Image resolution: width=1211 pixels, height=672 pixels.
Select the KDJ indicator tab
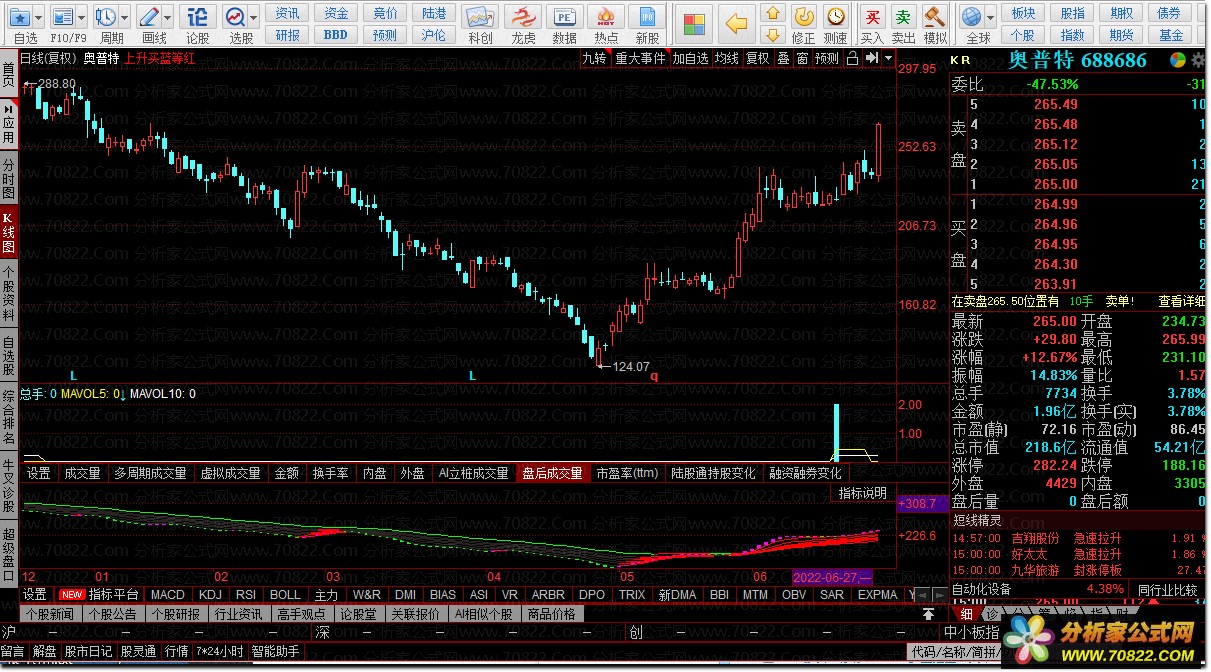pyautogui.click(x=210, y=594)
